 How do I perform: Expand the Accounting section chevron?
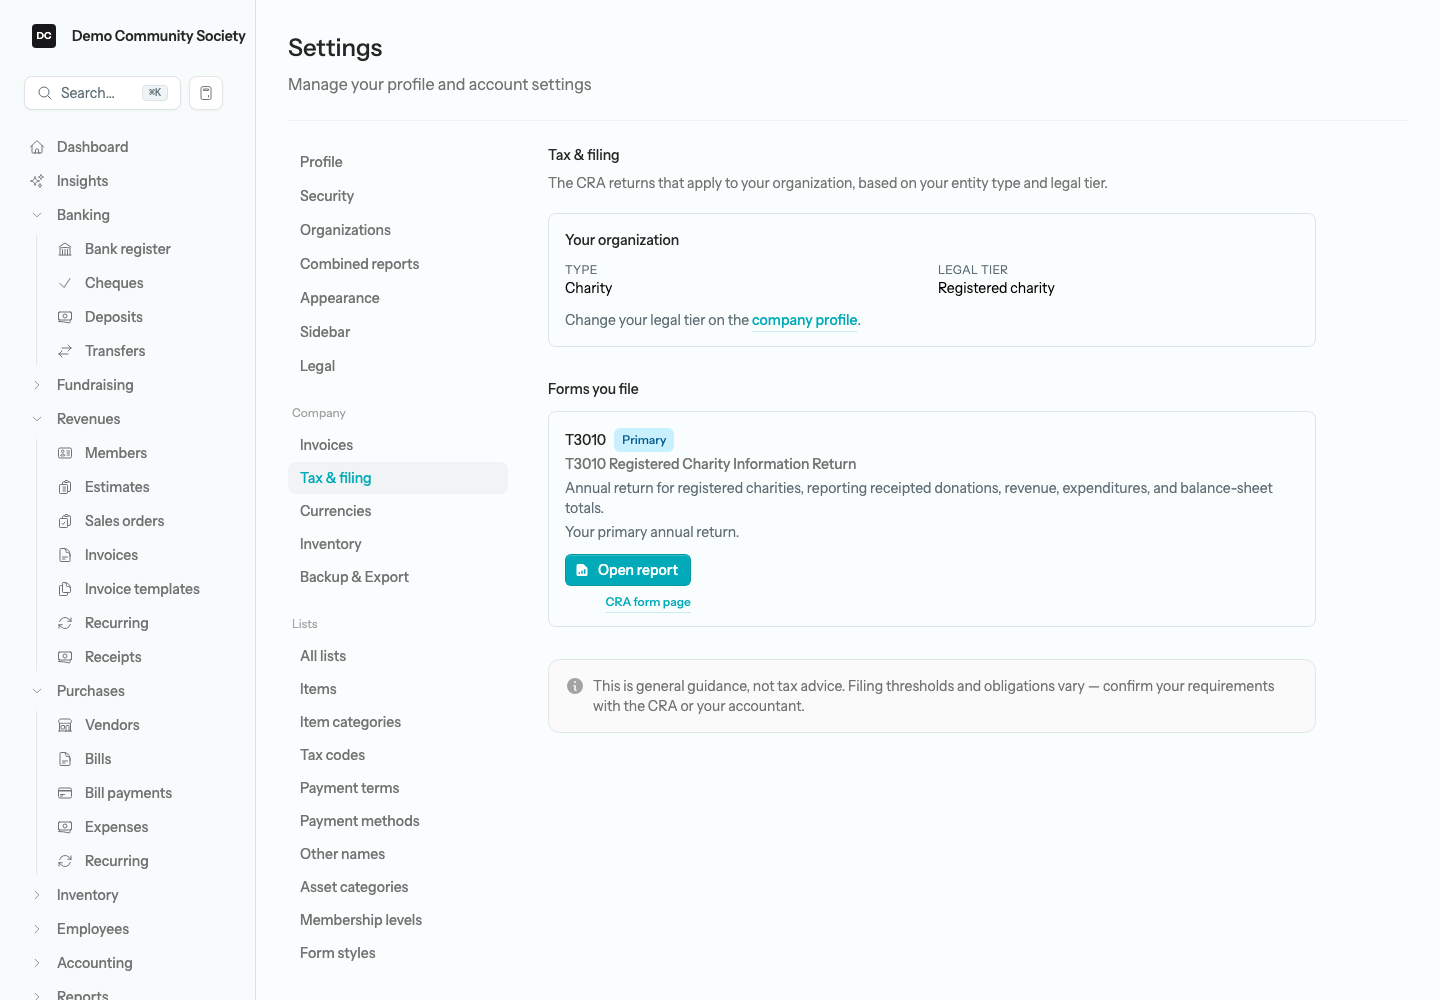(x=37, y=963)
